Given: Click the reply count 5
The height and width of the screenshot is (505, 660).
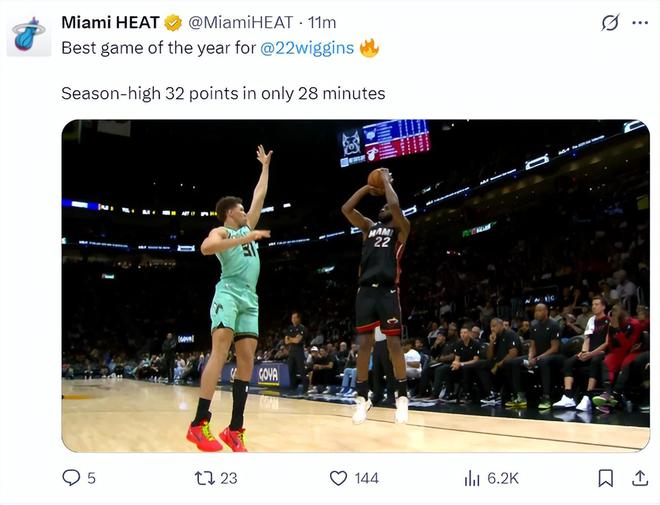Looking at the screenshot, I should click(91, 478).
